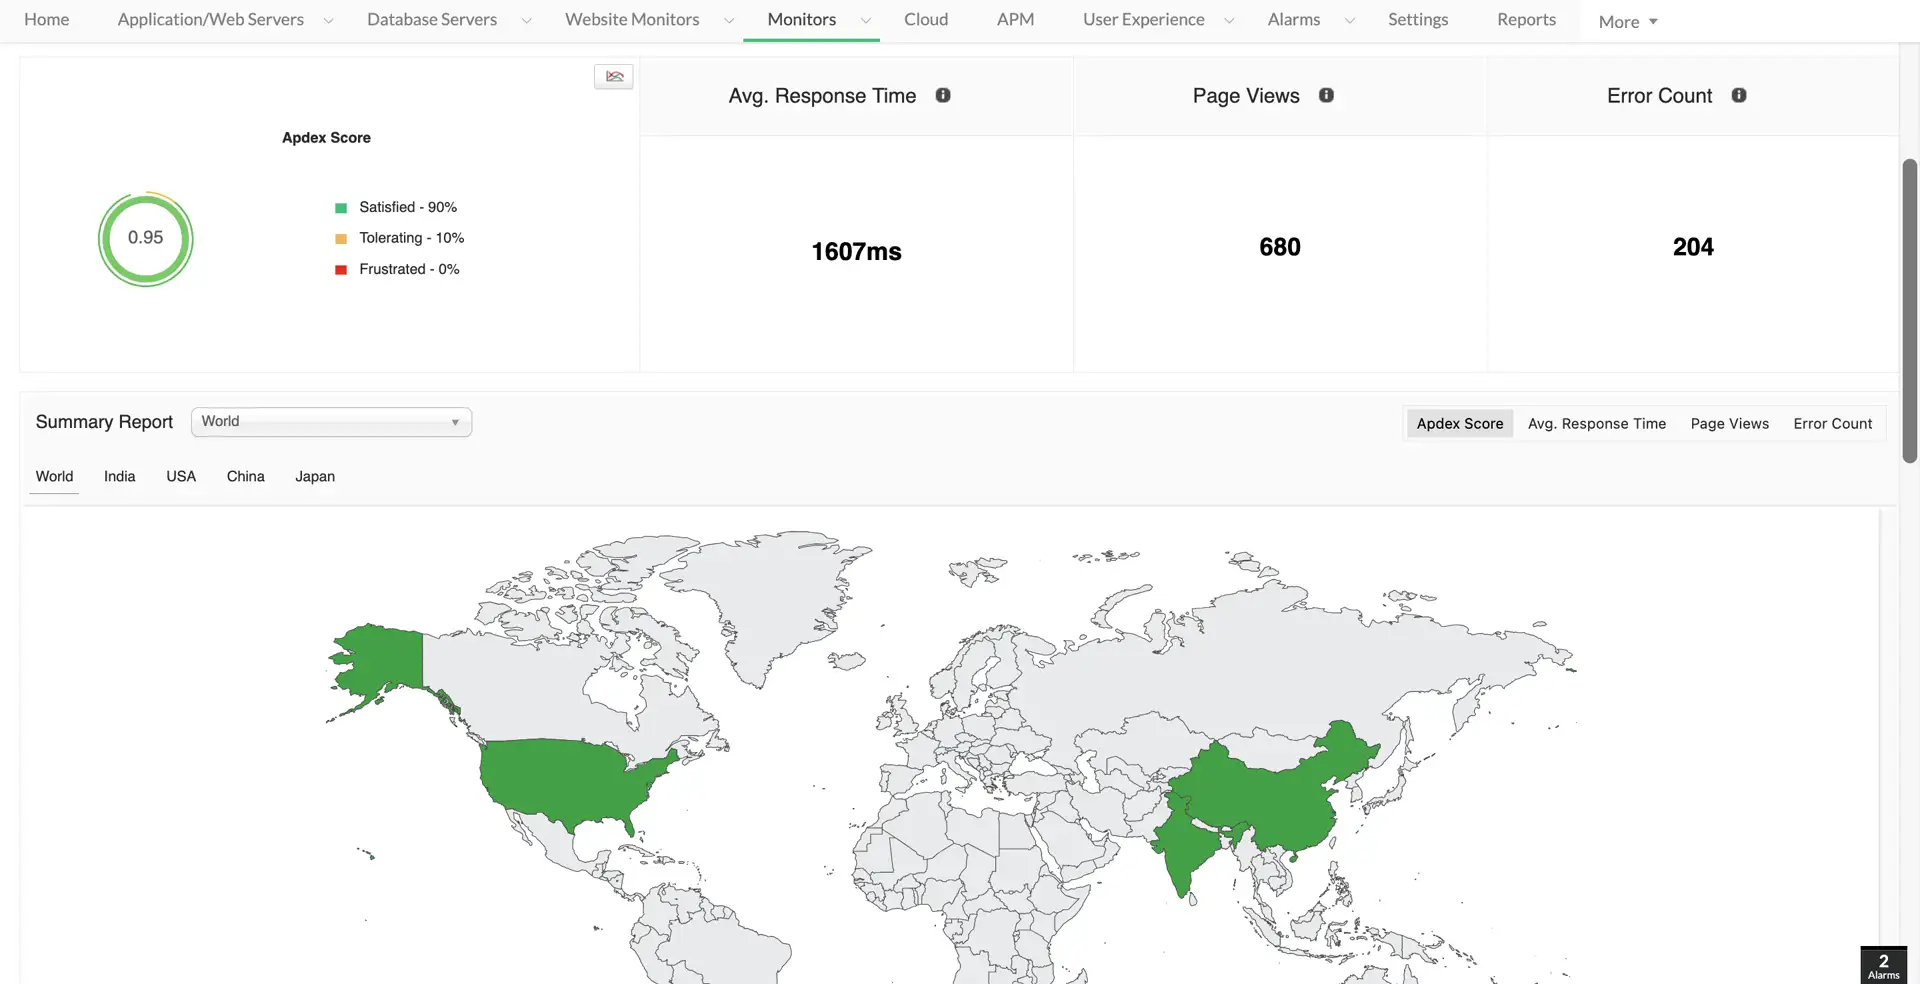The width and height of the screenshot is (1920, 984).
Task: Navigate to the Cloud menu
Action: pos(926,20)
